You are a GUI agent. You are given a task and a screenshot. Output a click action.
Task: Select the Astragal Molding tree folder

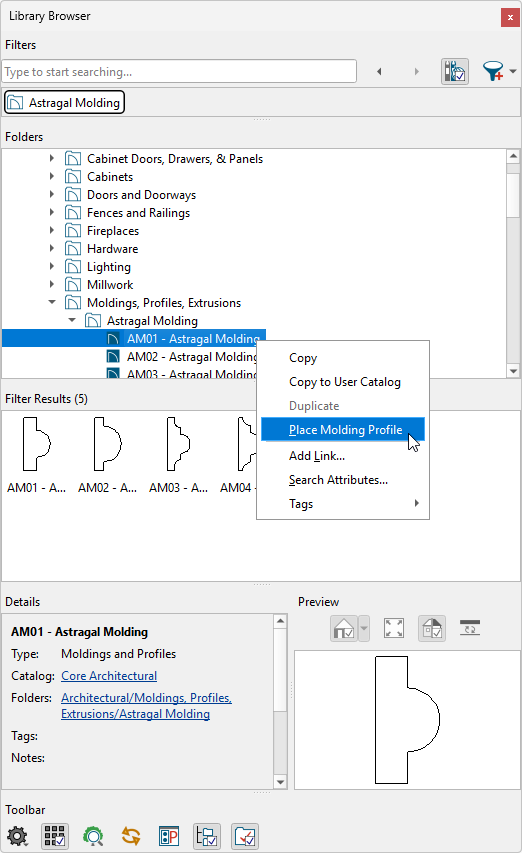[152, 320]
